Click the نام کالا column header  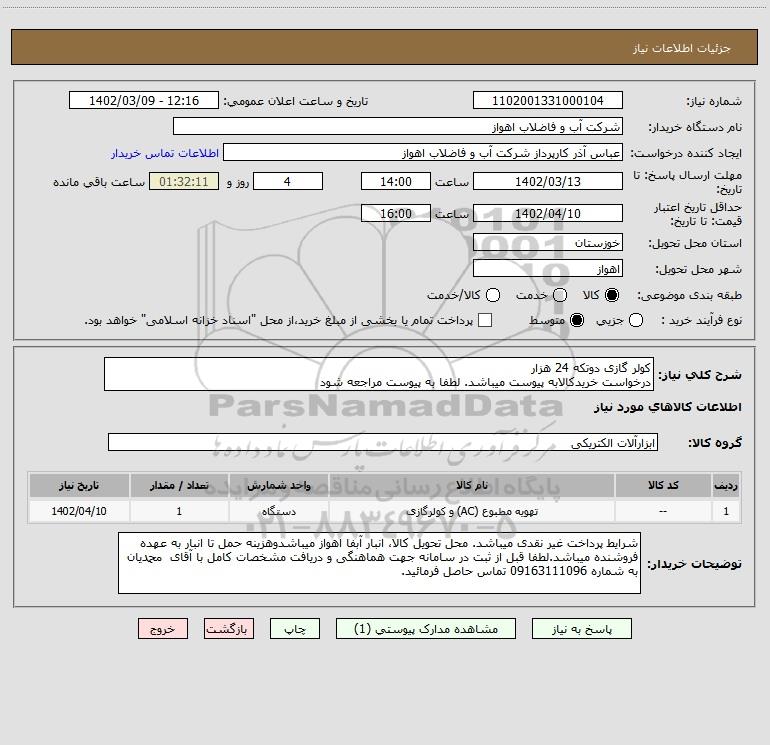pyautogui.click(x=472, y=485)
